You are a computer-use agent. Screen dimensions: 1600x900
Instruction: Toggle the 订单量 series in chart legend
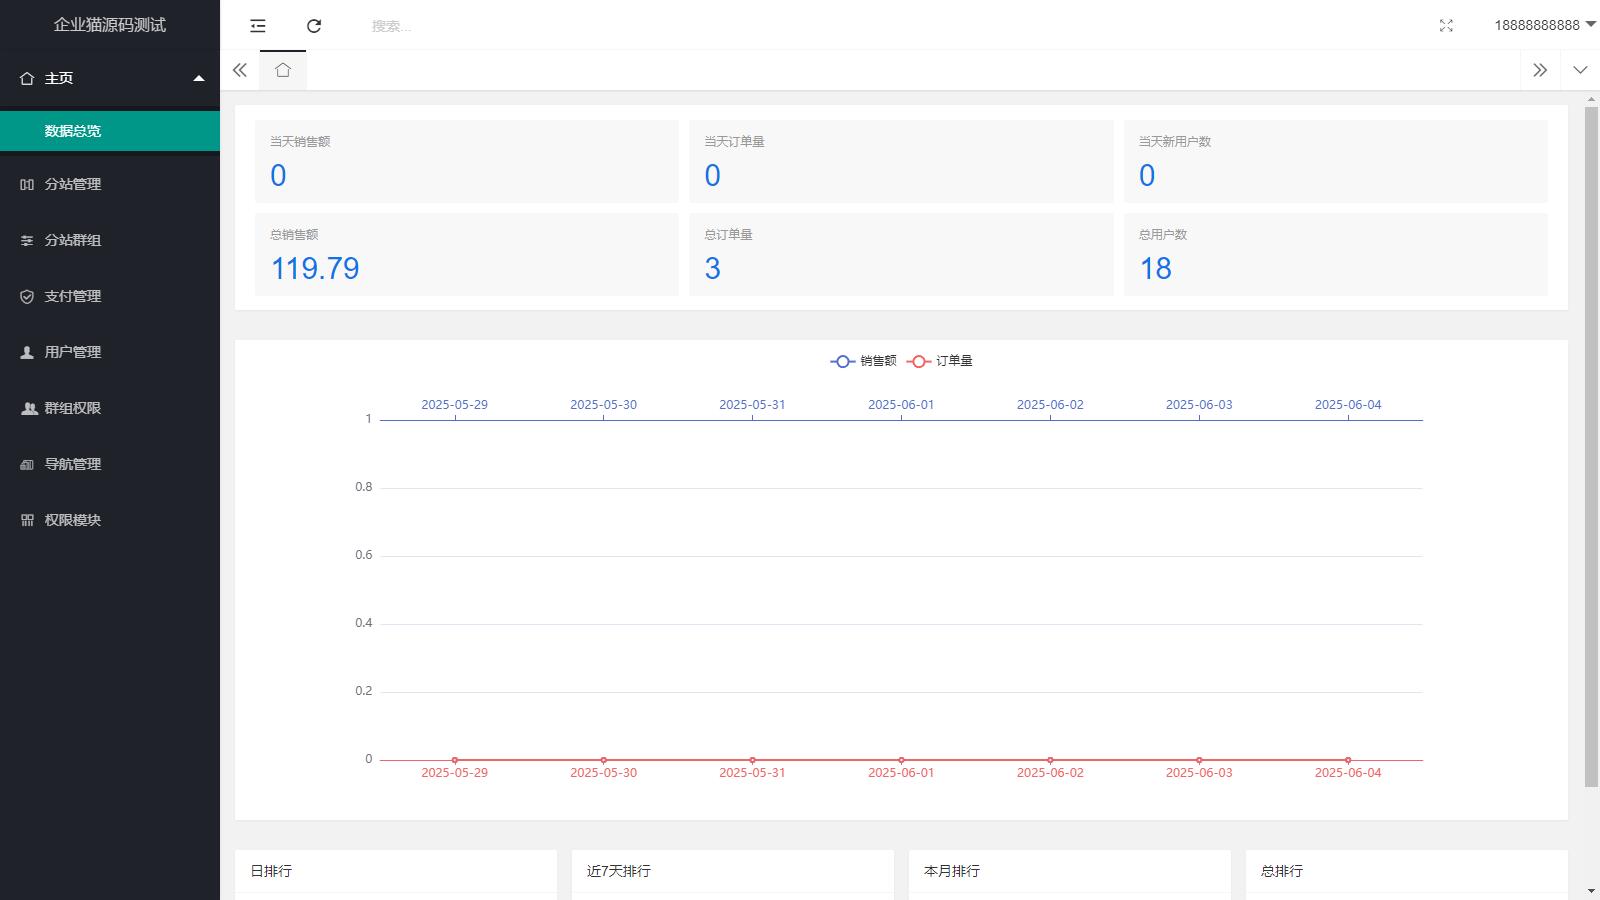[940, 361]
